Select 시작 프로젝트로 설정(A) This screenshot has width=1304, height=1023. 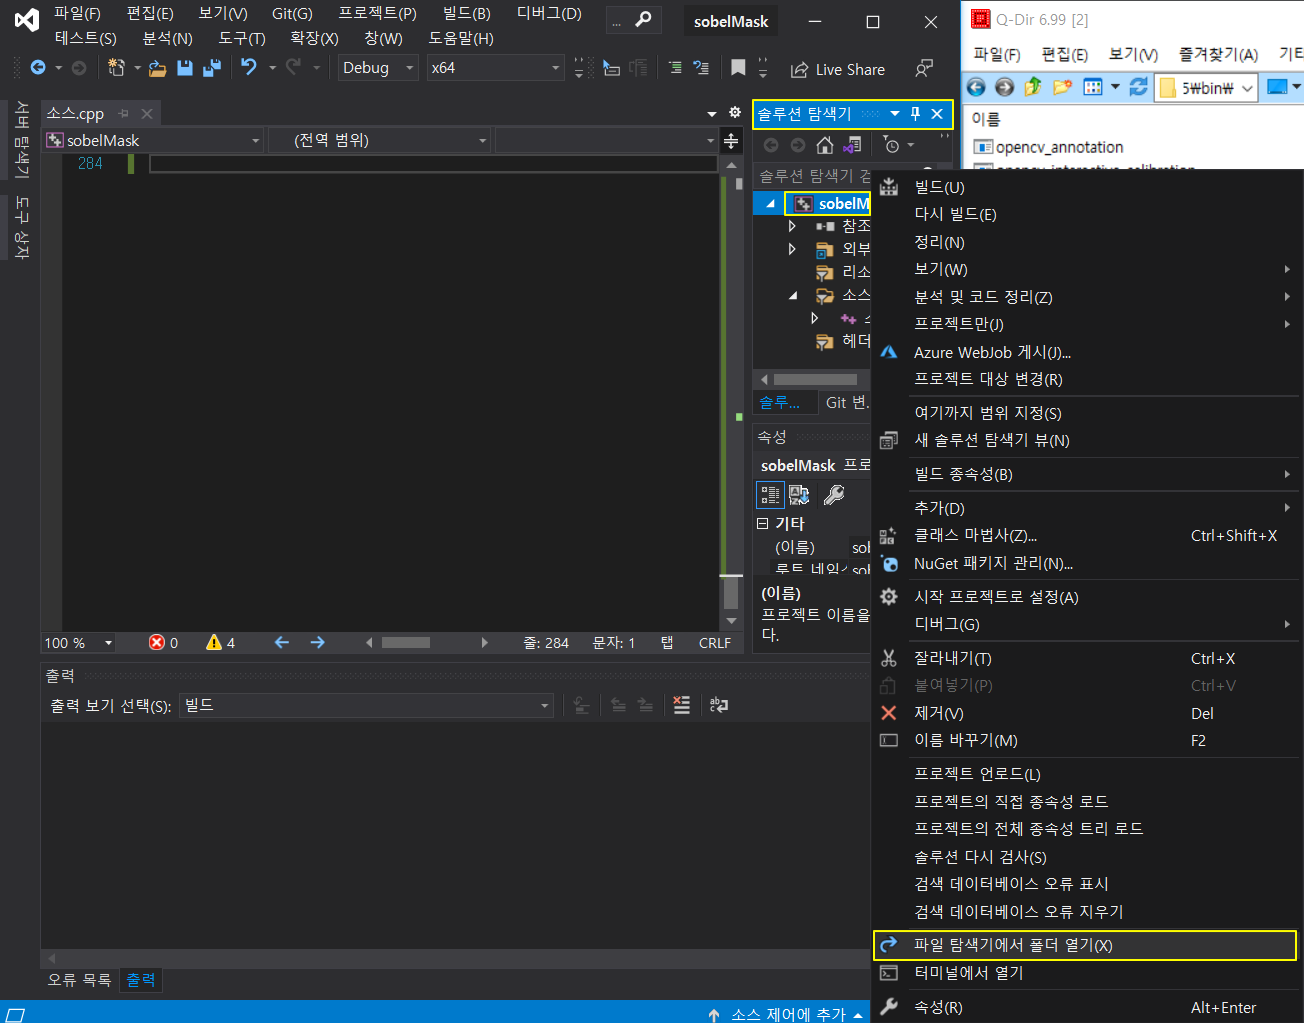tap(1087, 597)
